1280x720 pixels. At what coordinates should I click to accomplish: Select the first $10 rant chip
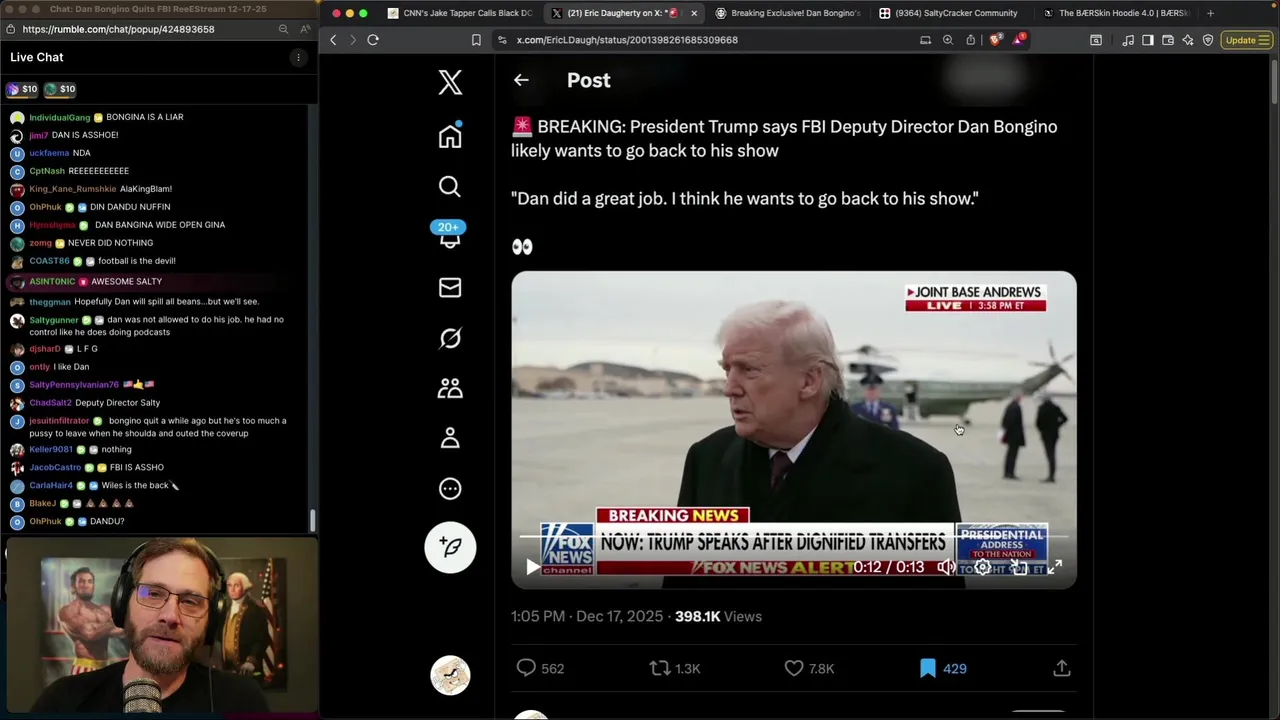coord(22,89)
